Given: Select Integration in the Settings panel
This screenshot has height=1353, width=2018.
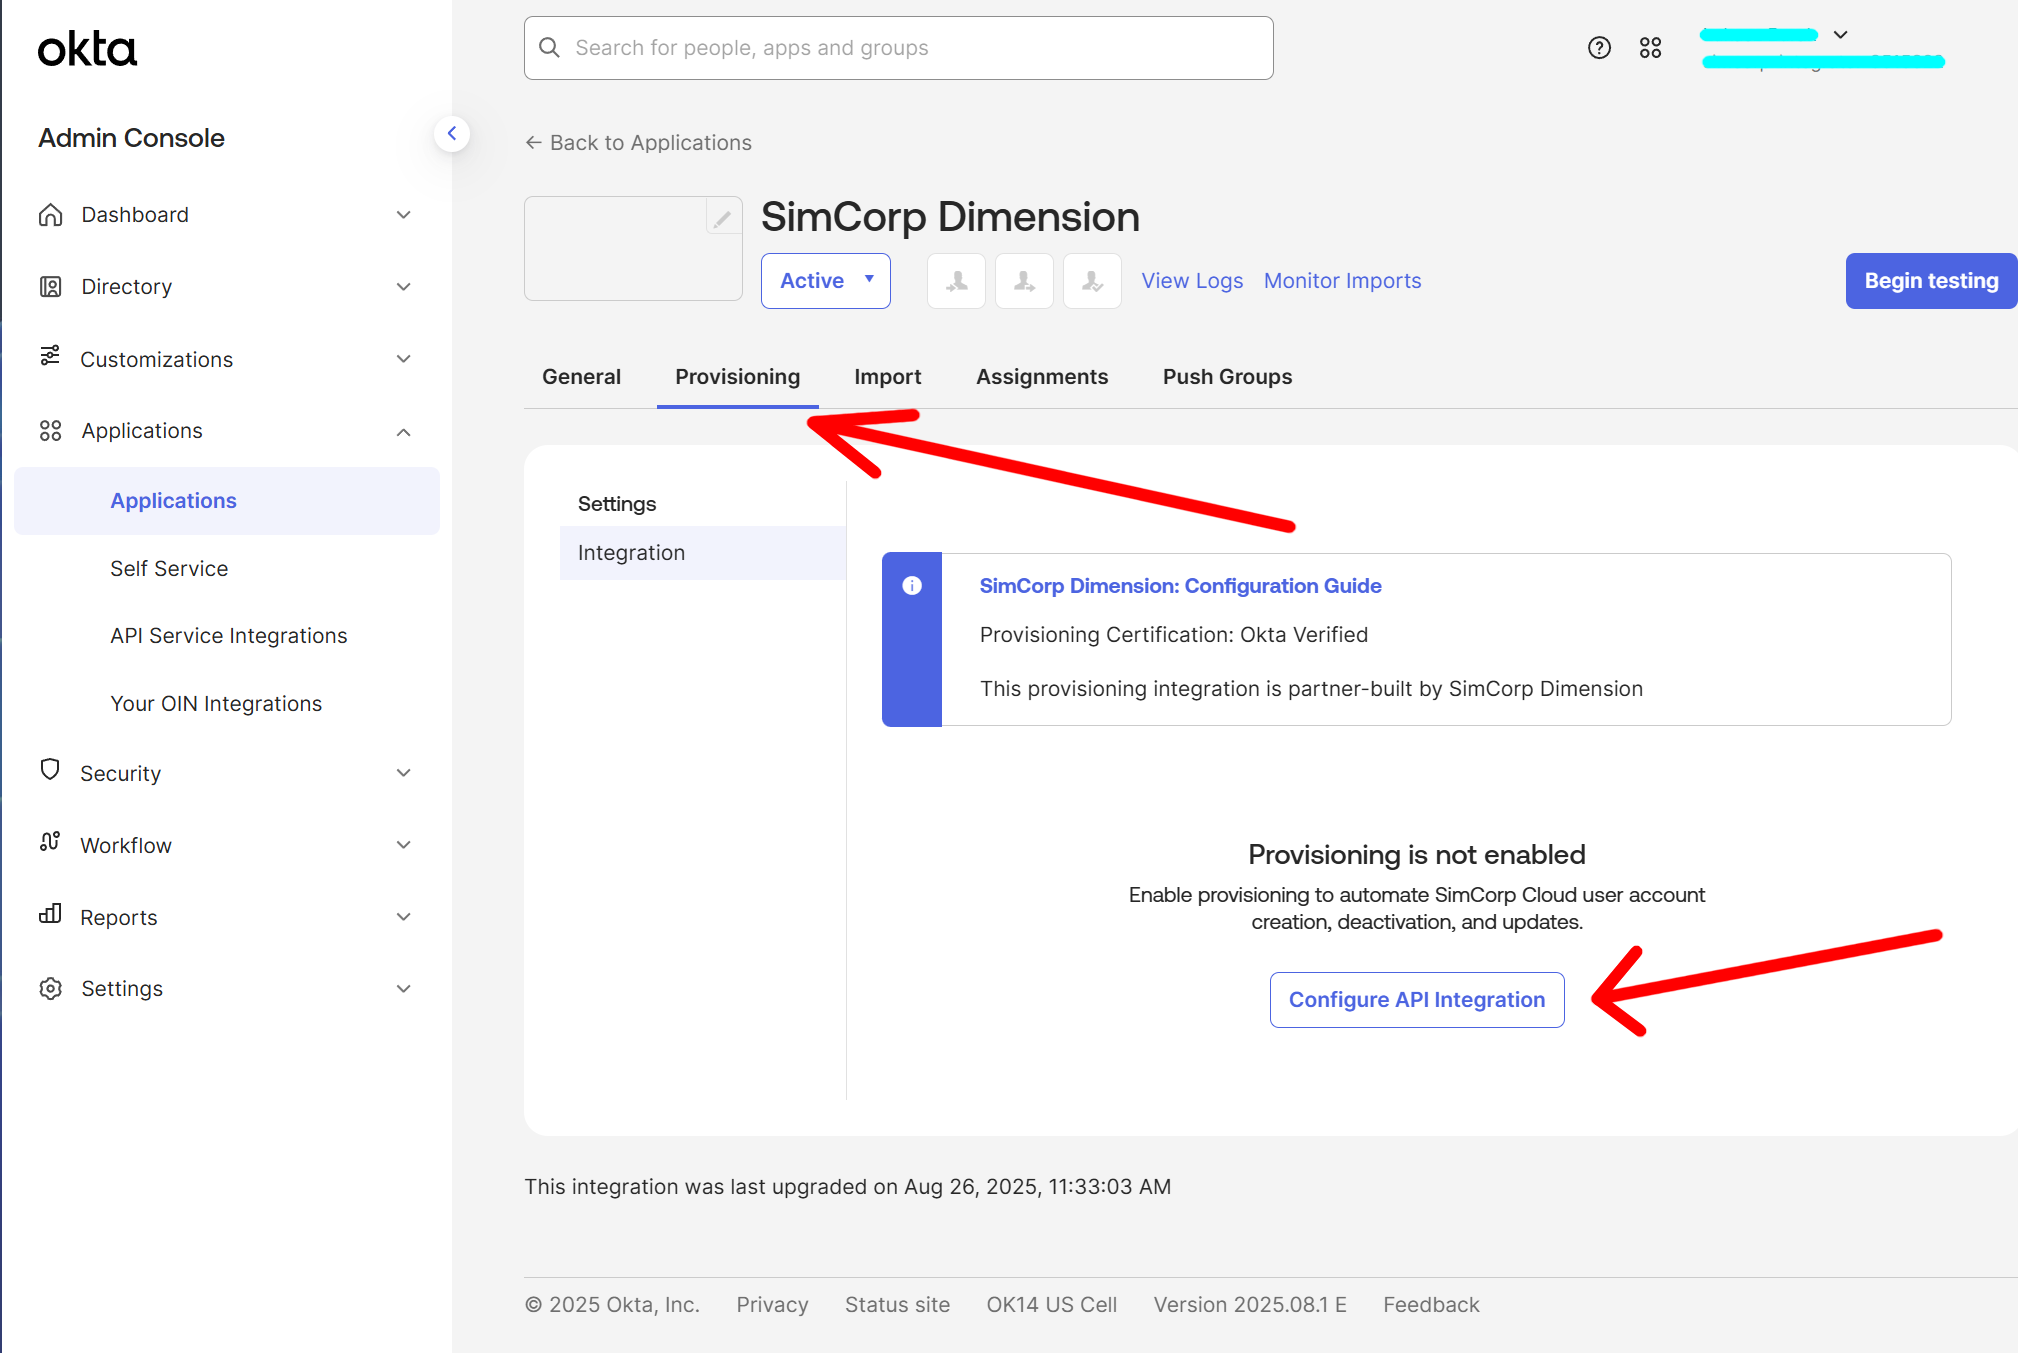Looking at the screenshot, I should click(x=631, y=552).
